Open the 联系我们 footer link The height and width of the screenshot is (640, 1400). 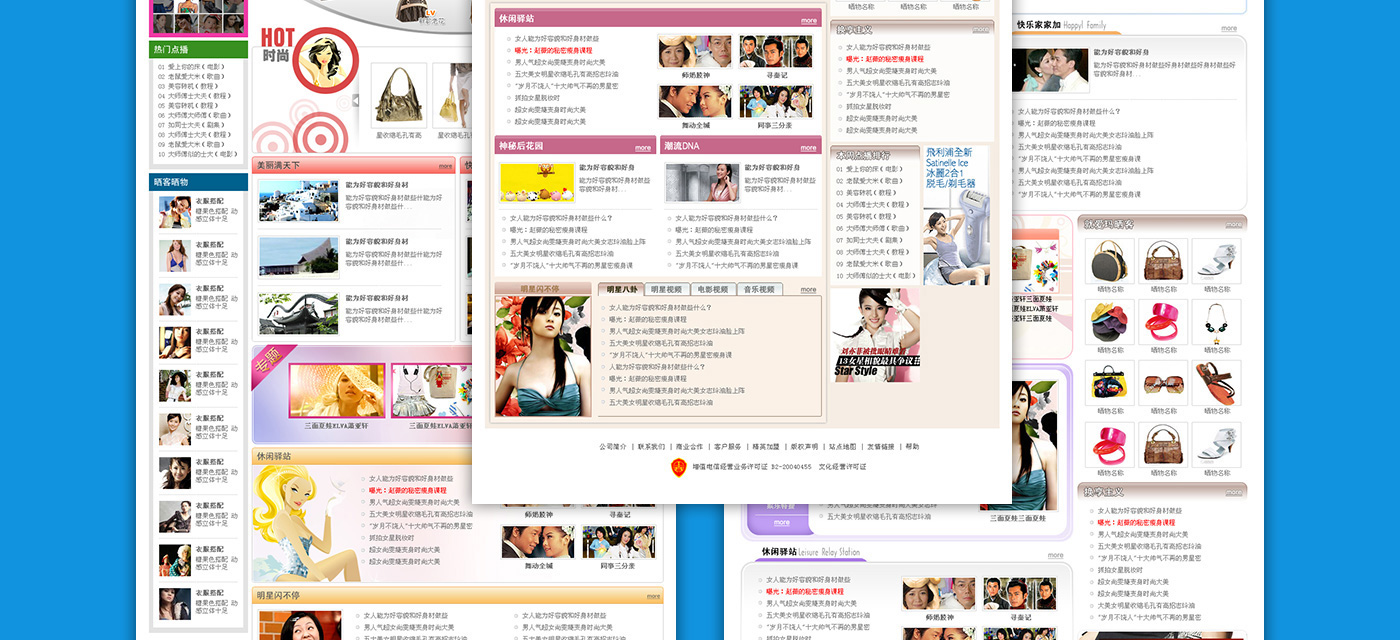point(651,447)
